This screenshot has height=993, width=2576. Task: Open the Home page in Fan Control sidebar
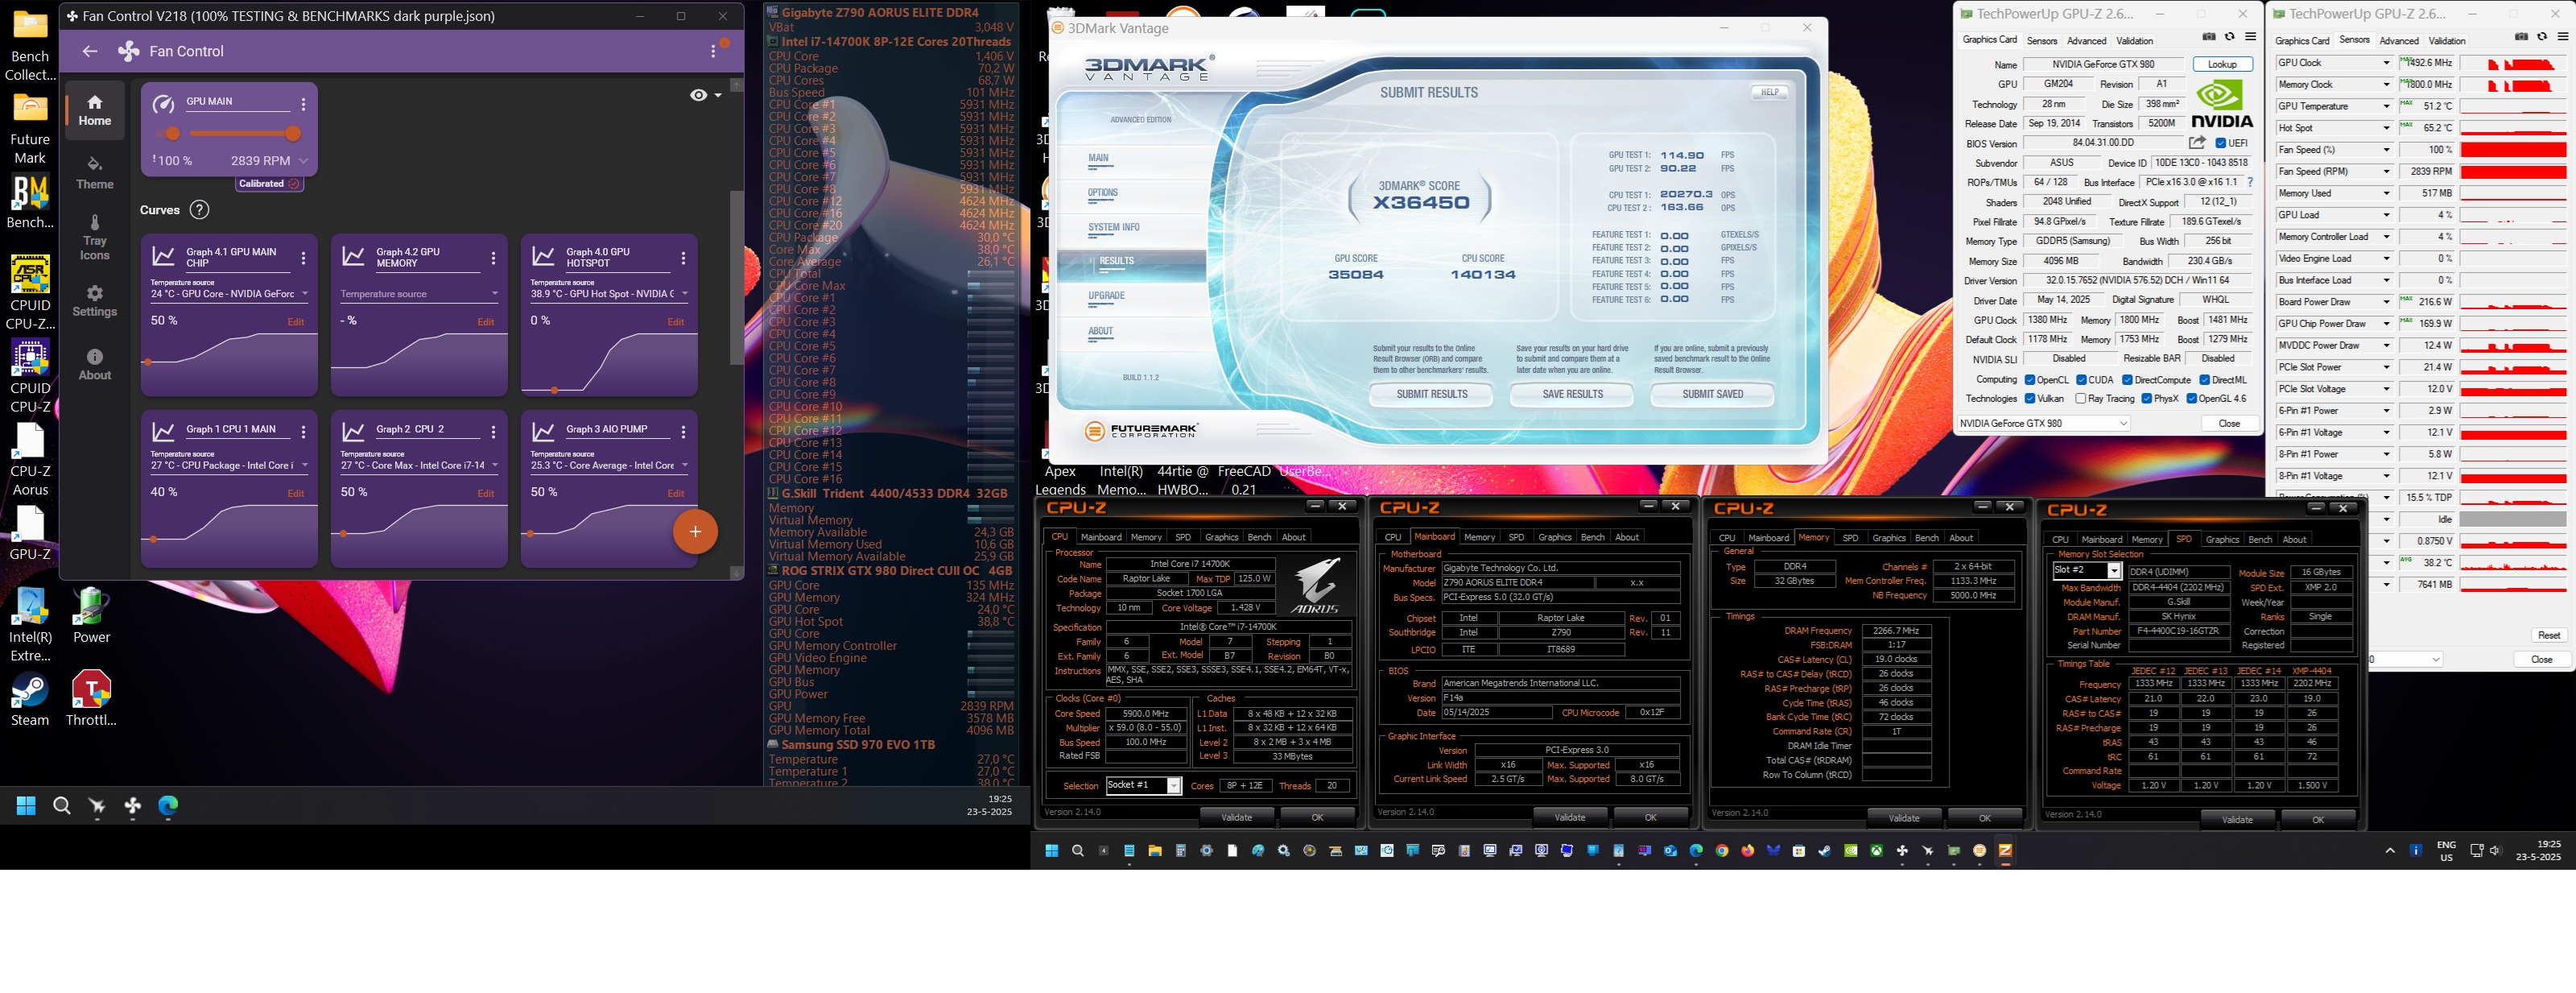[x=95, y=109]
